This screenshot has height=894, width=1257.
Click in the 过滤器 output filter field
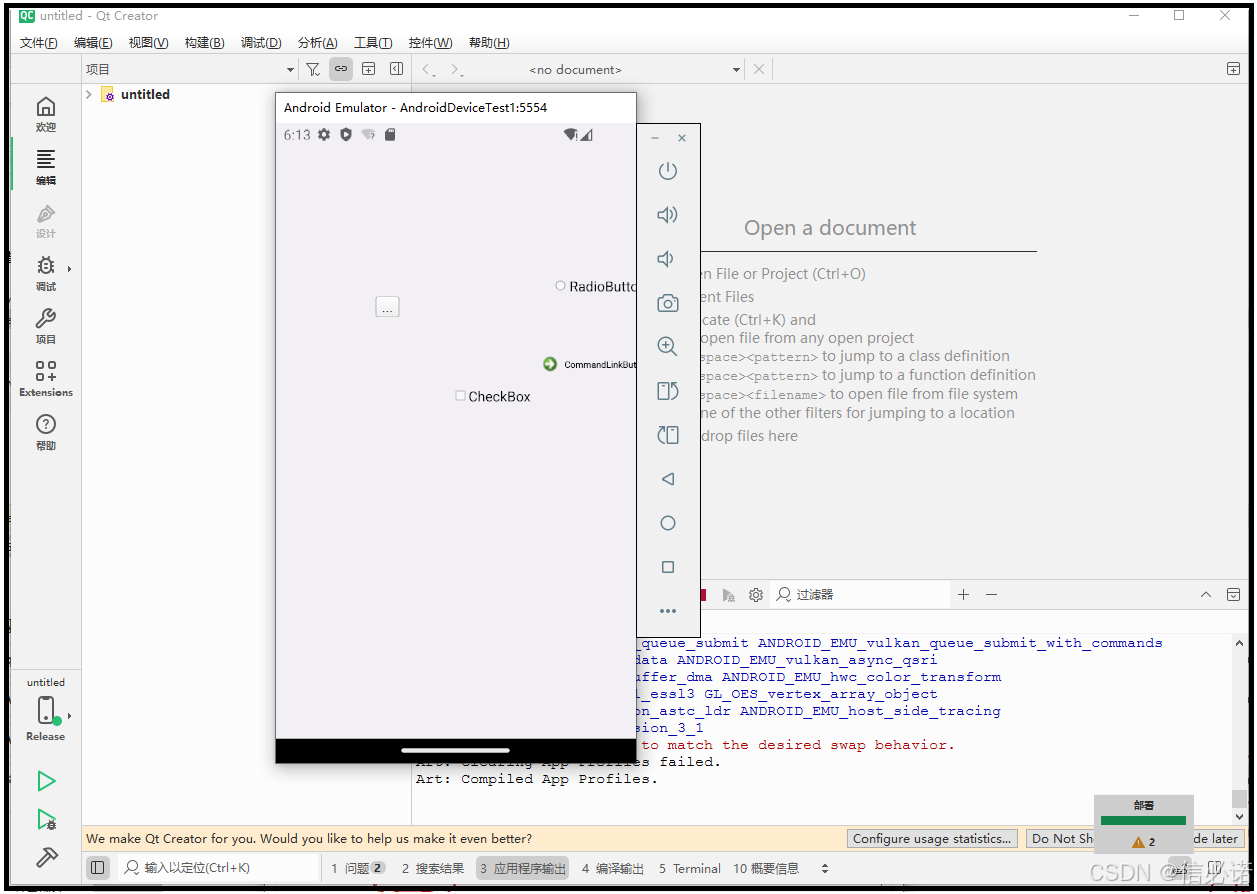click(x=860, y=594)
